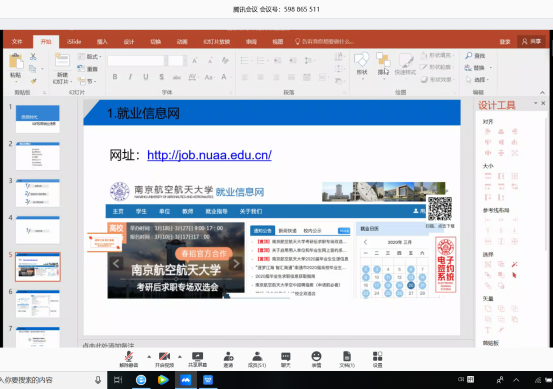The image size is (553, 389).
Task: Click the Tencent Meeting taskbar icon
Action: 186,380
